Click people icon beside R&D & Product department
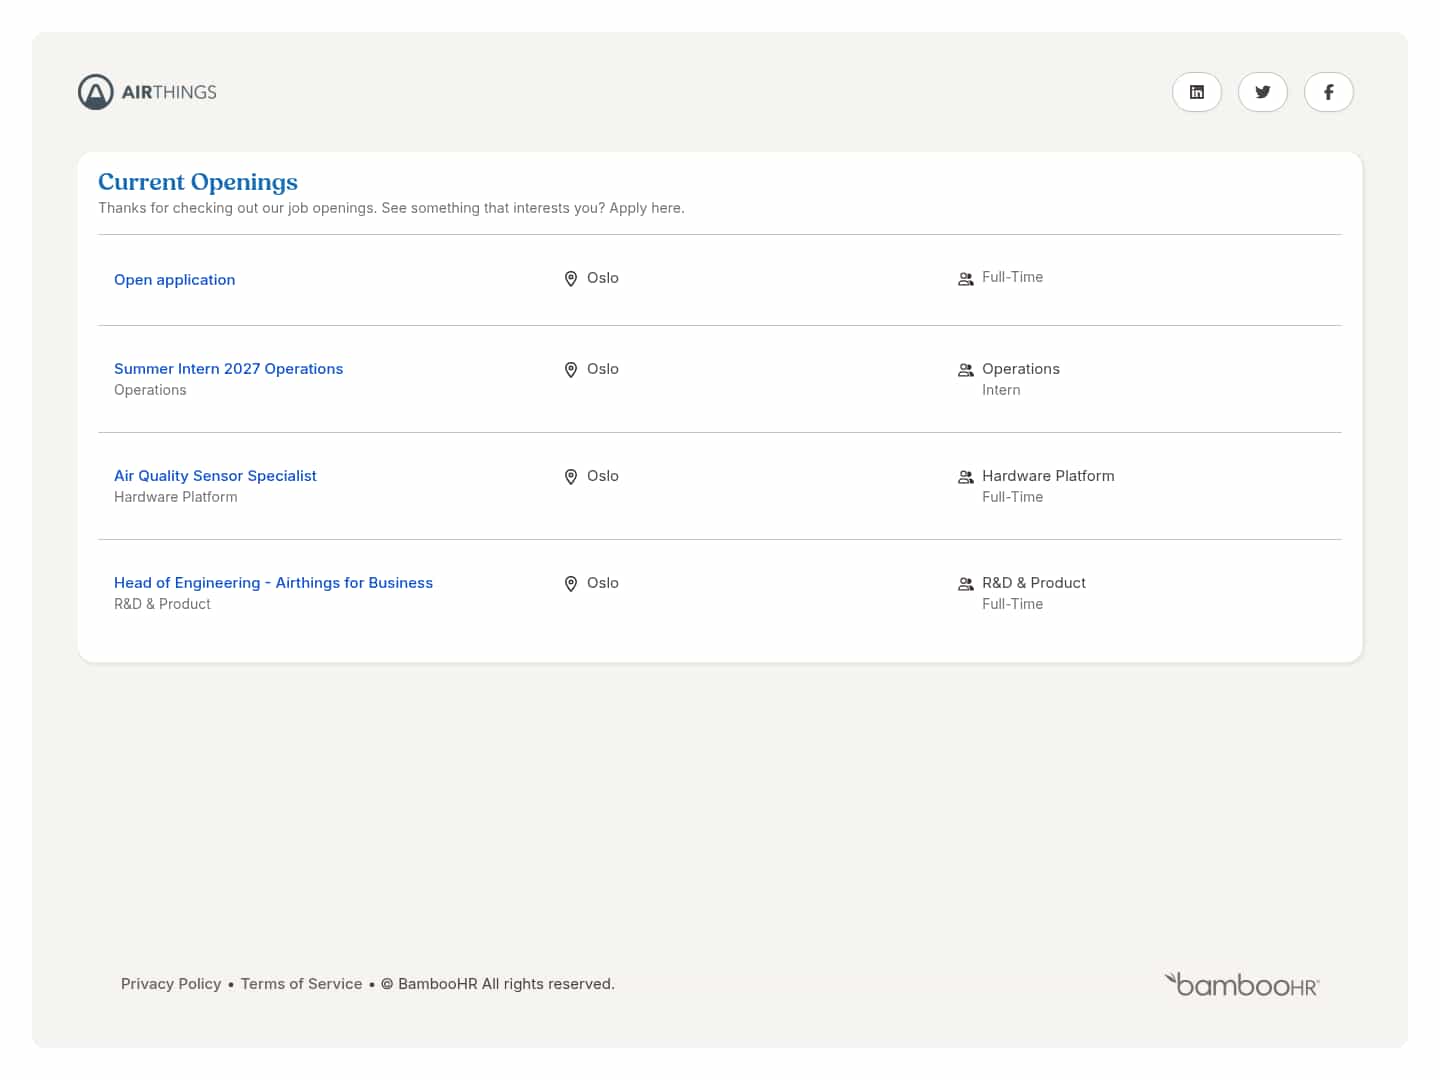Image resolution: width=1440 pixels, height=1080 pixels. pyautogui.click(x=966, y=584)
